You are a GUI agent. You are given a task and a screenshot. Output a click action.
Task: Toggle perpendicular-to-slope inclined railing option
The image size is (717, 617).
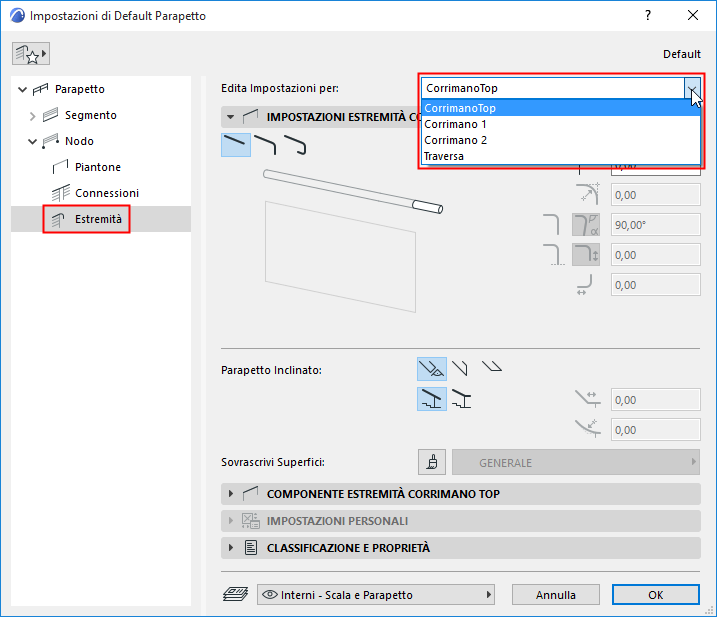point(432,369)
